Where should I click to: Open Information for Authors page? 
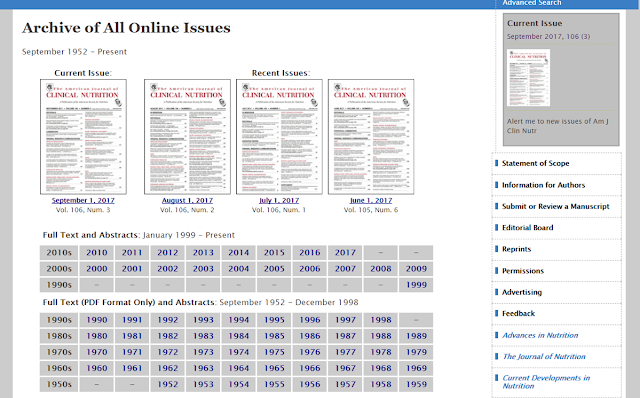coord(543,185)
